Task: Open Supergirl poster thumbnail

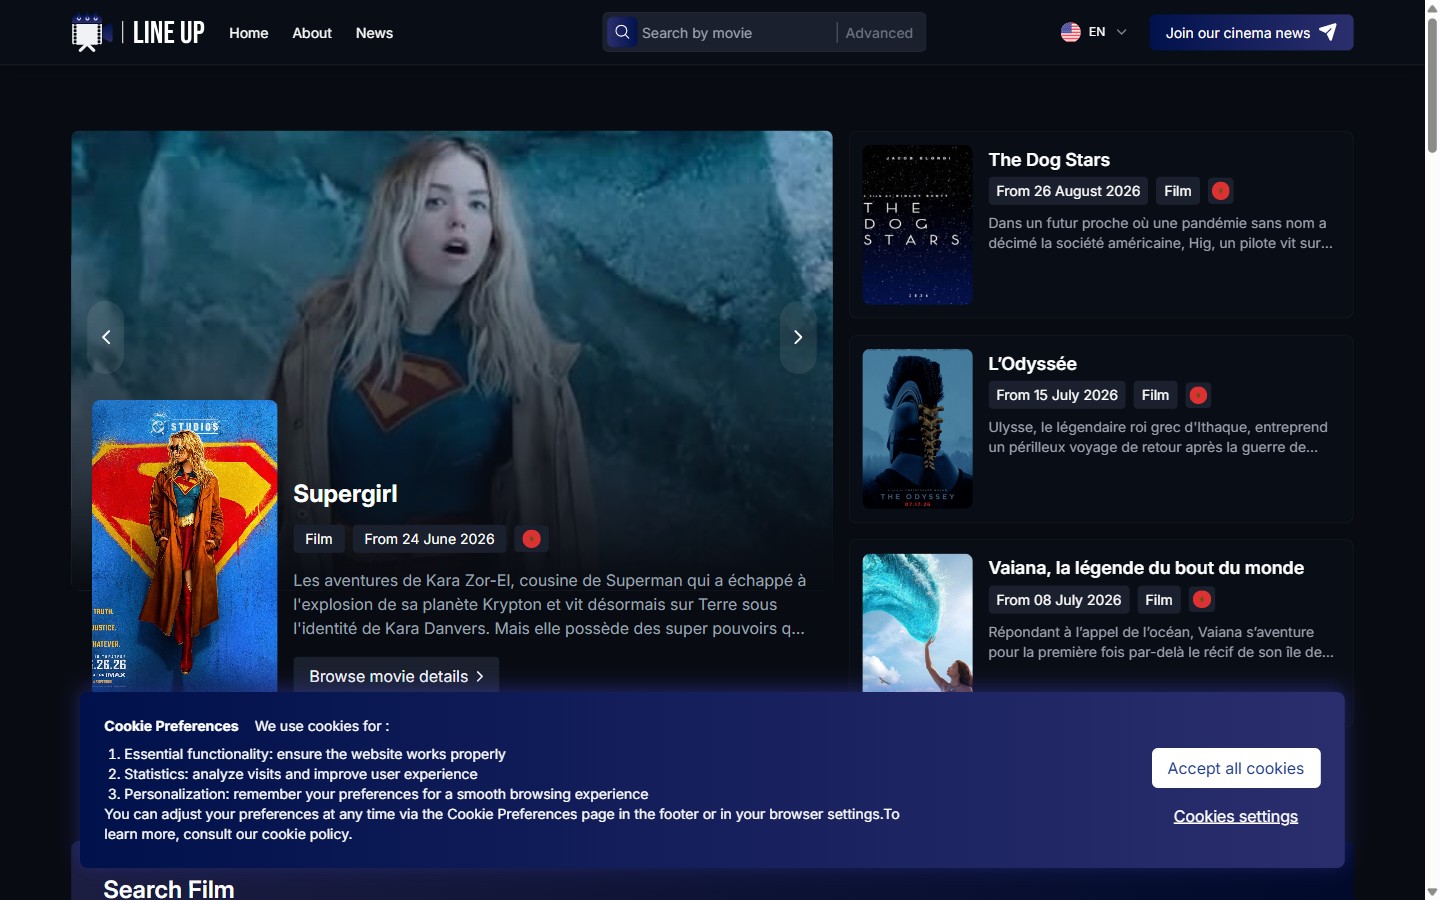Action: 184,546
